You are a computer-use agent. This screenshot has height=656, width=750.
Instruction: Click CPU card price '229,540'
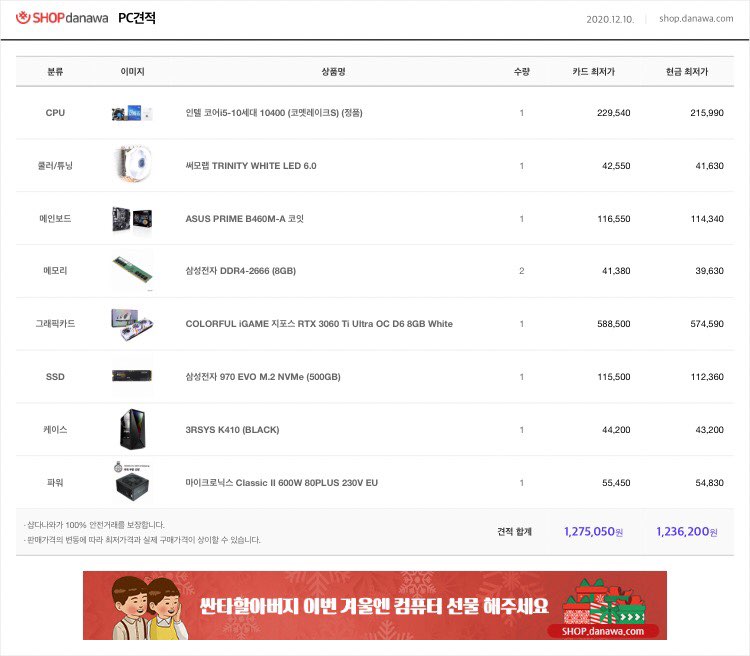coord(613,113)
